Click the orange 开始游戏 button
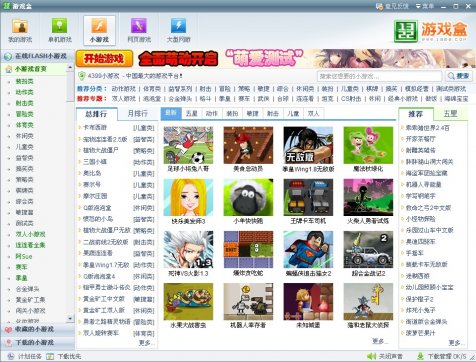 104,59
